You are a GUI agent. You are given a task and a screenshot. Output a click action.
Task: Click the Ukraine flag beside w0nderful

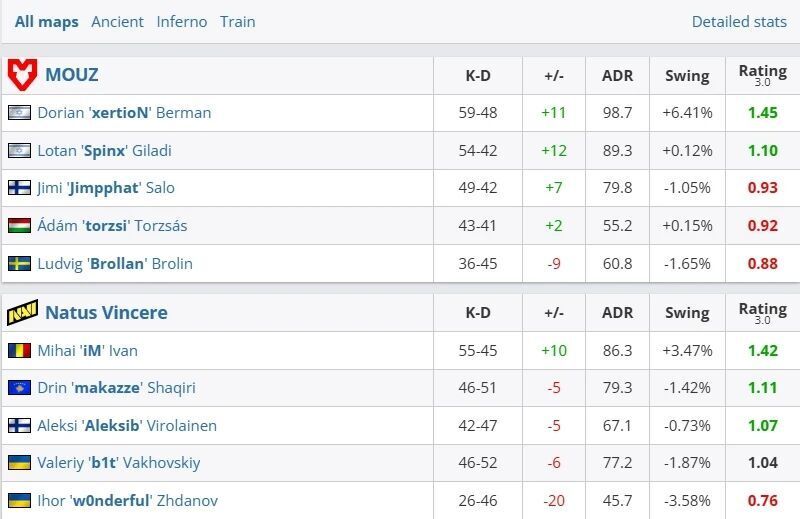[19, 500]
